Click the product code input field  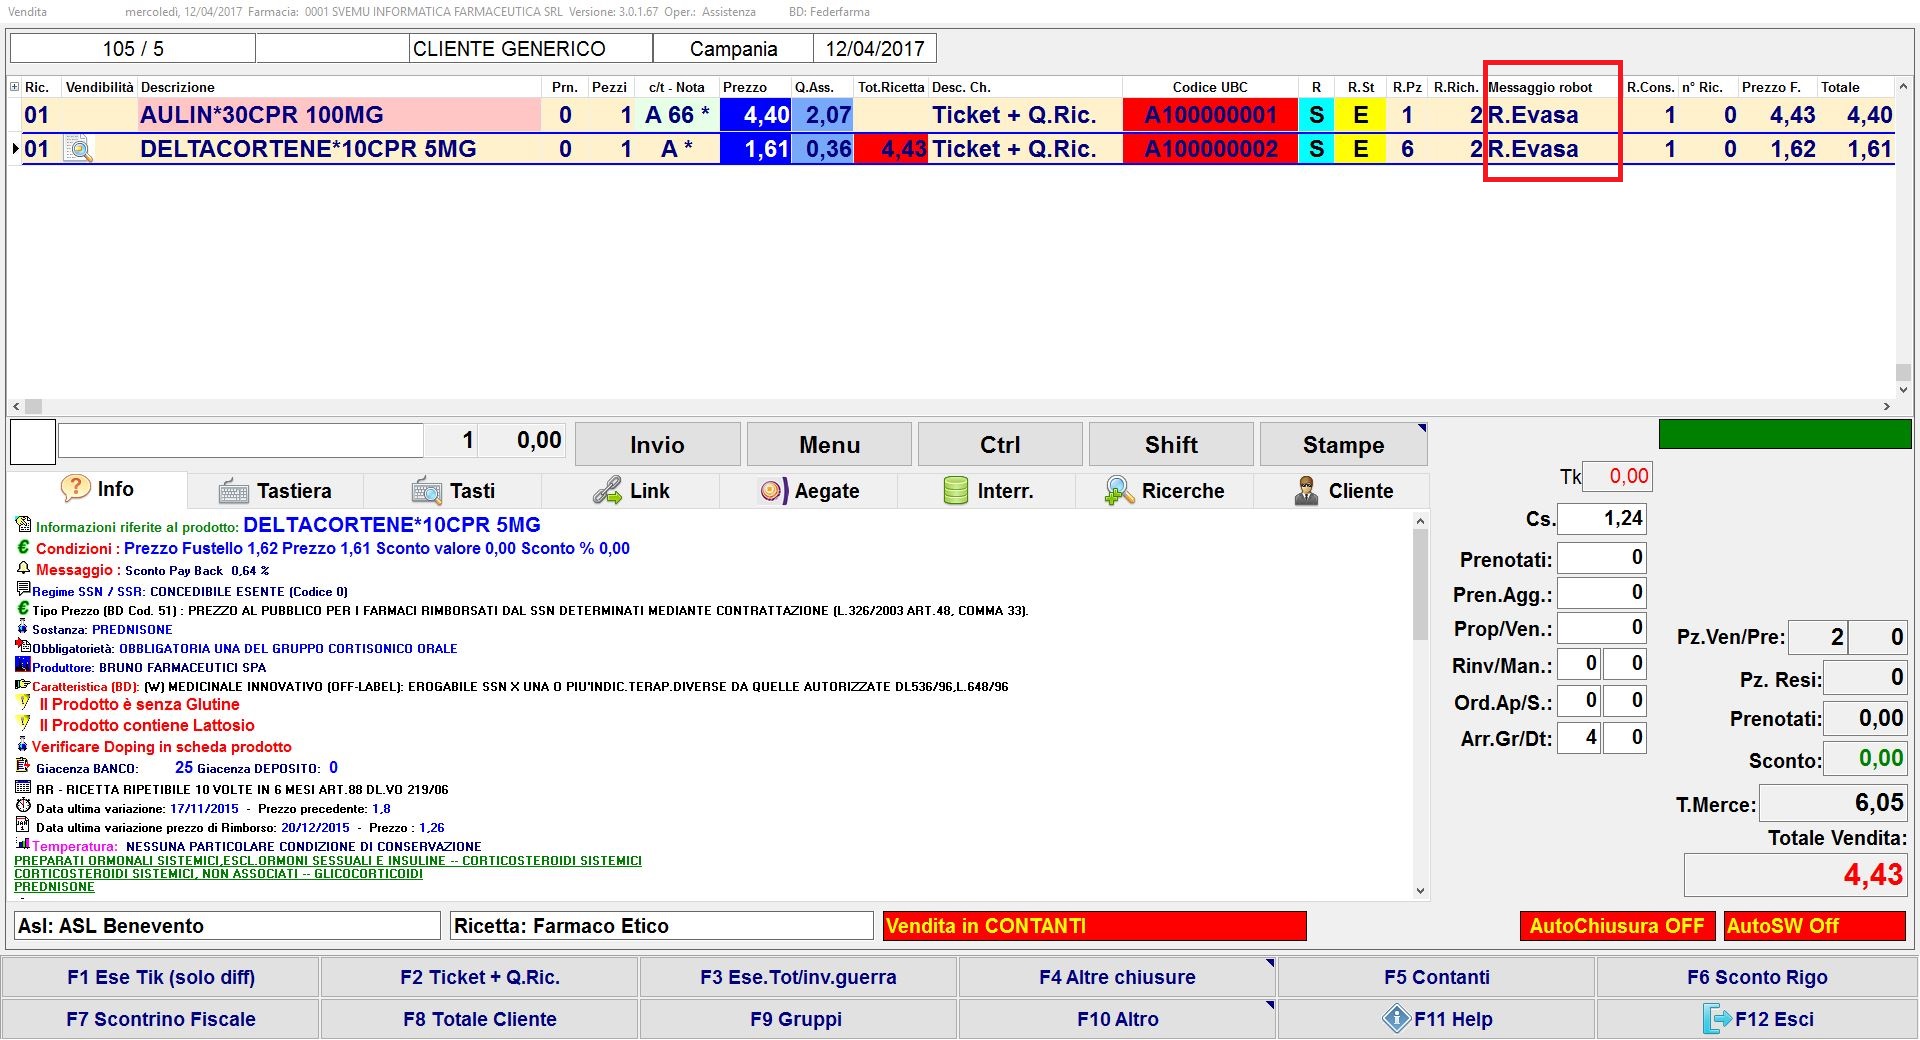[240, 441]
